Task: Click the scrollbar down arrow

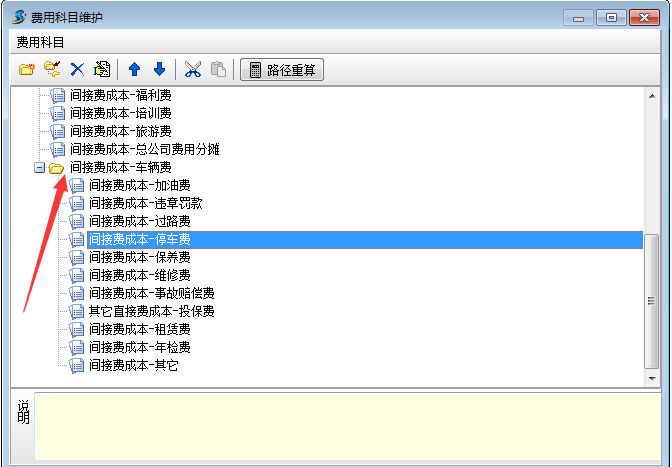Action: [652, 379]
